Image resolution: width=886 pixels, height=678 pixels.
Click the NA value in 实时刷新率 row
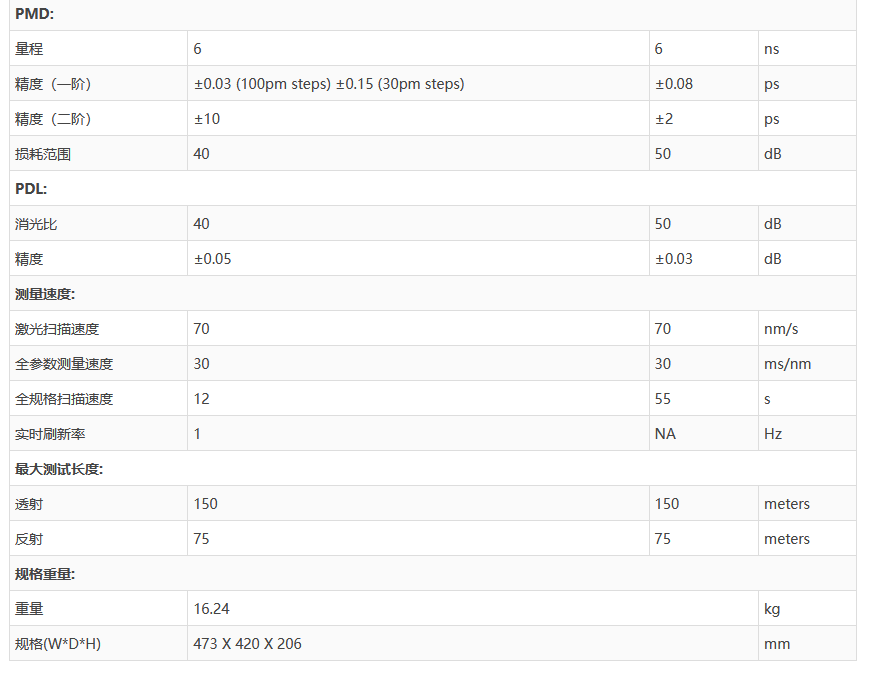pyautogui.click(x=665, y=434)
